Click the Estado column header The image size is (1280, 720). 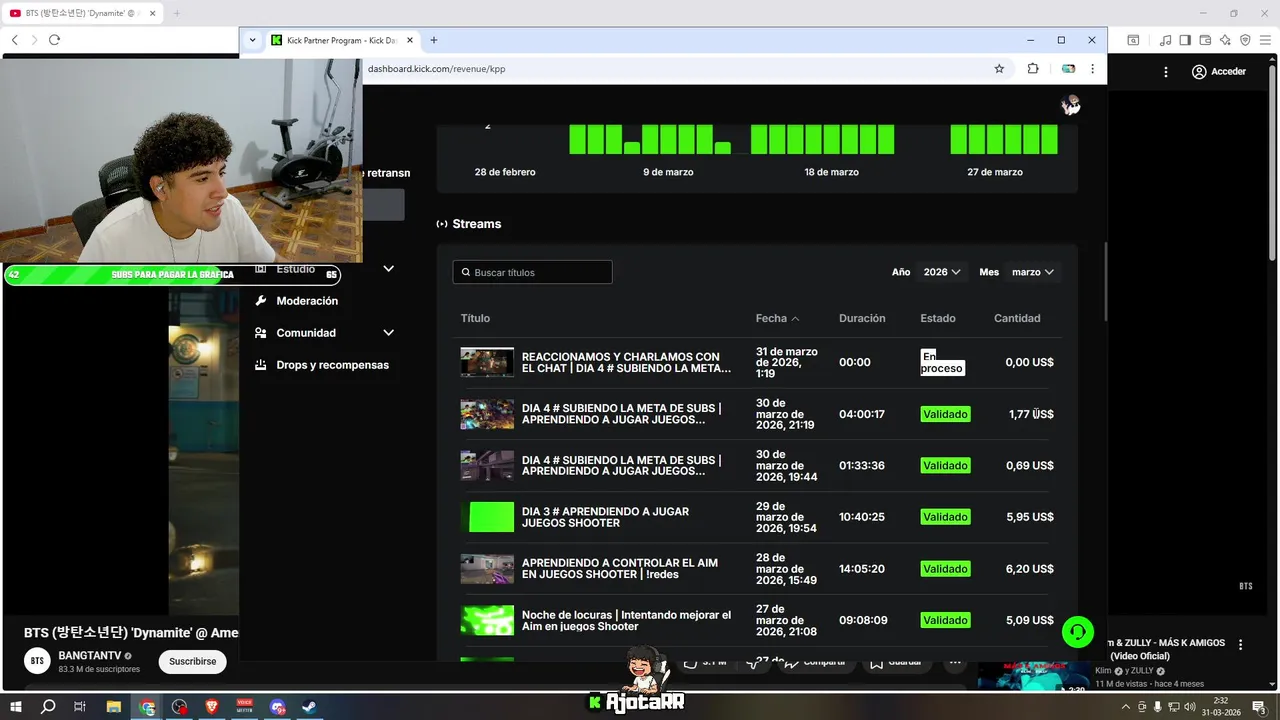tap(938, 318)
